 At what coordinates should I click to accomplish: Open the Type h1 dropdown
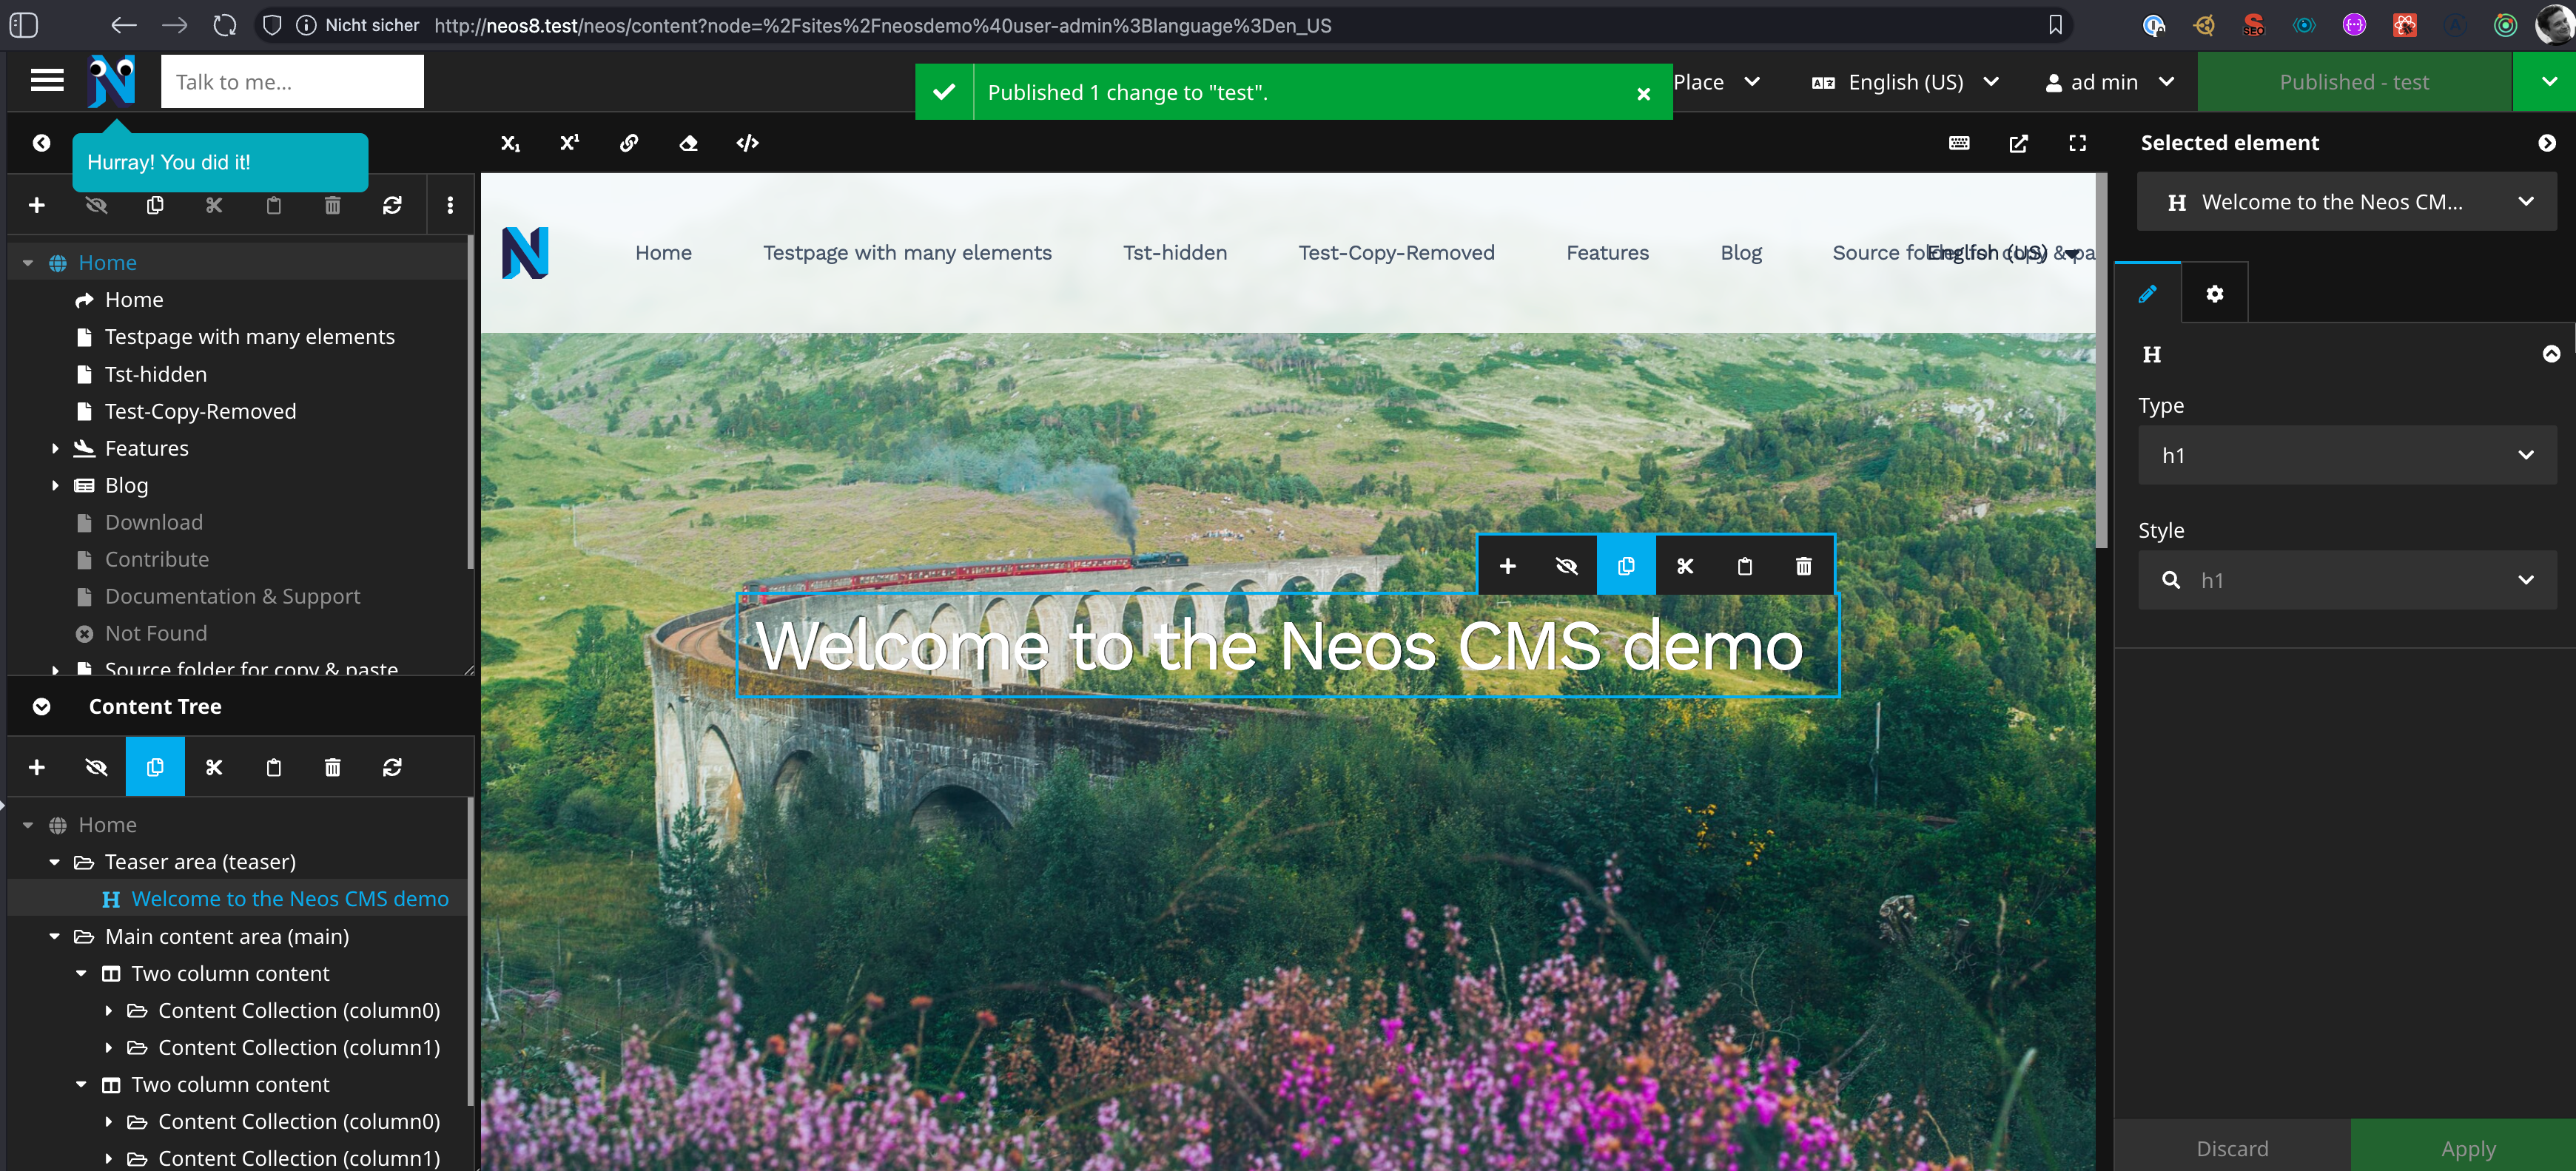(x=2347, y=455)
